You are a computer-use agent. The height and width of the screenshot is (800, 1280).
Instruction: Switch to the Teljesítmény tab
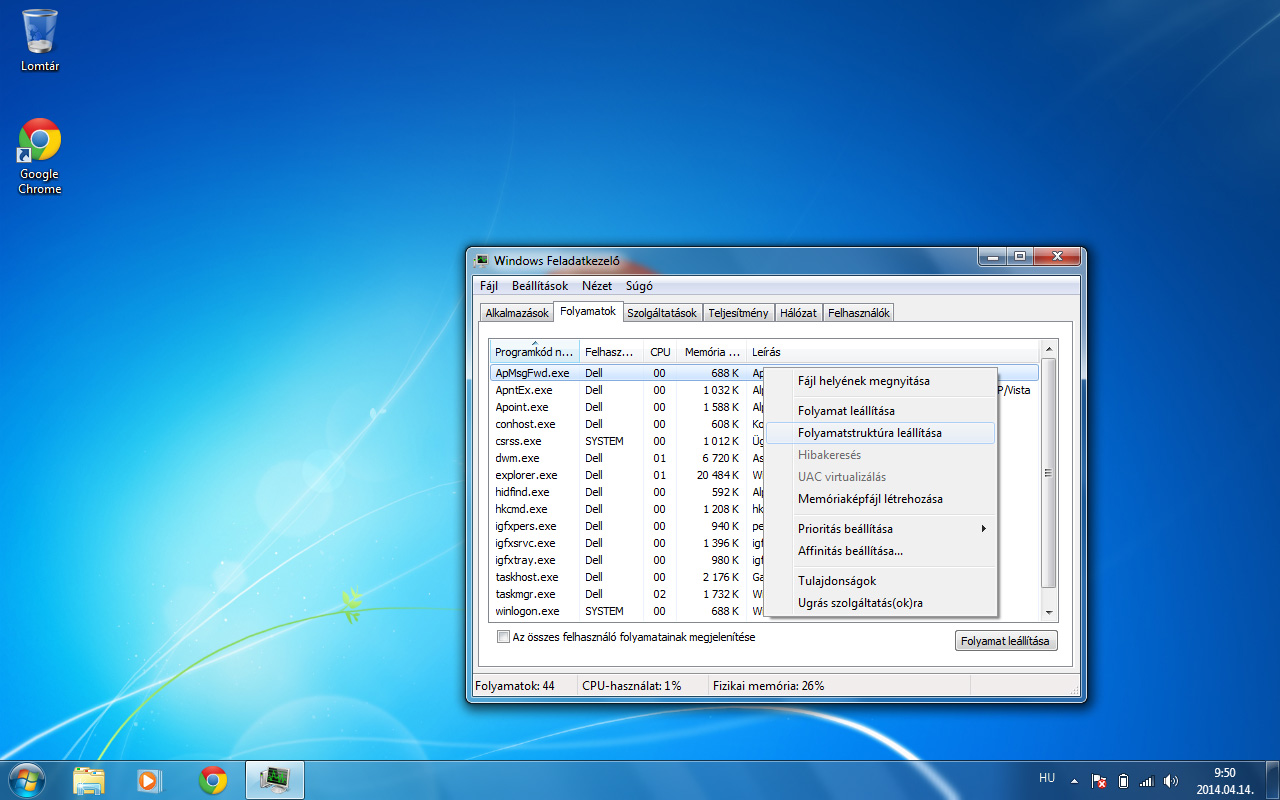[738, 313]
